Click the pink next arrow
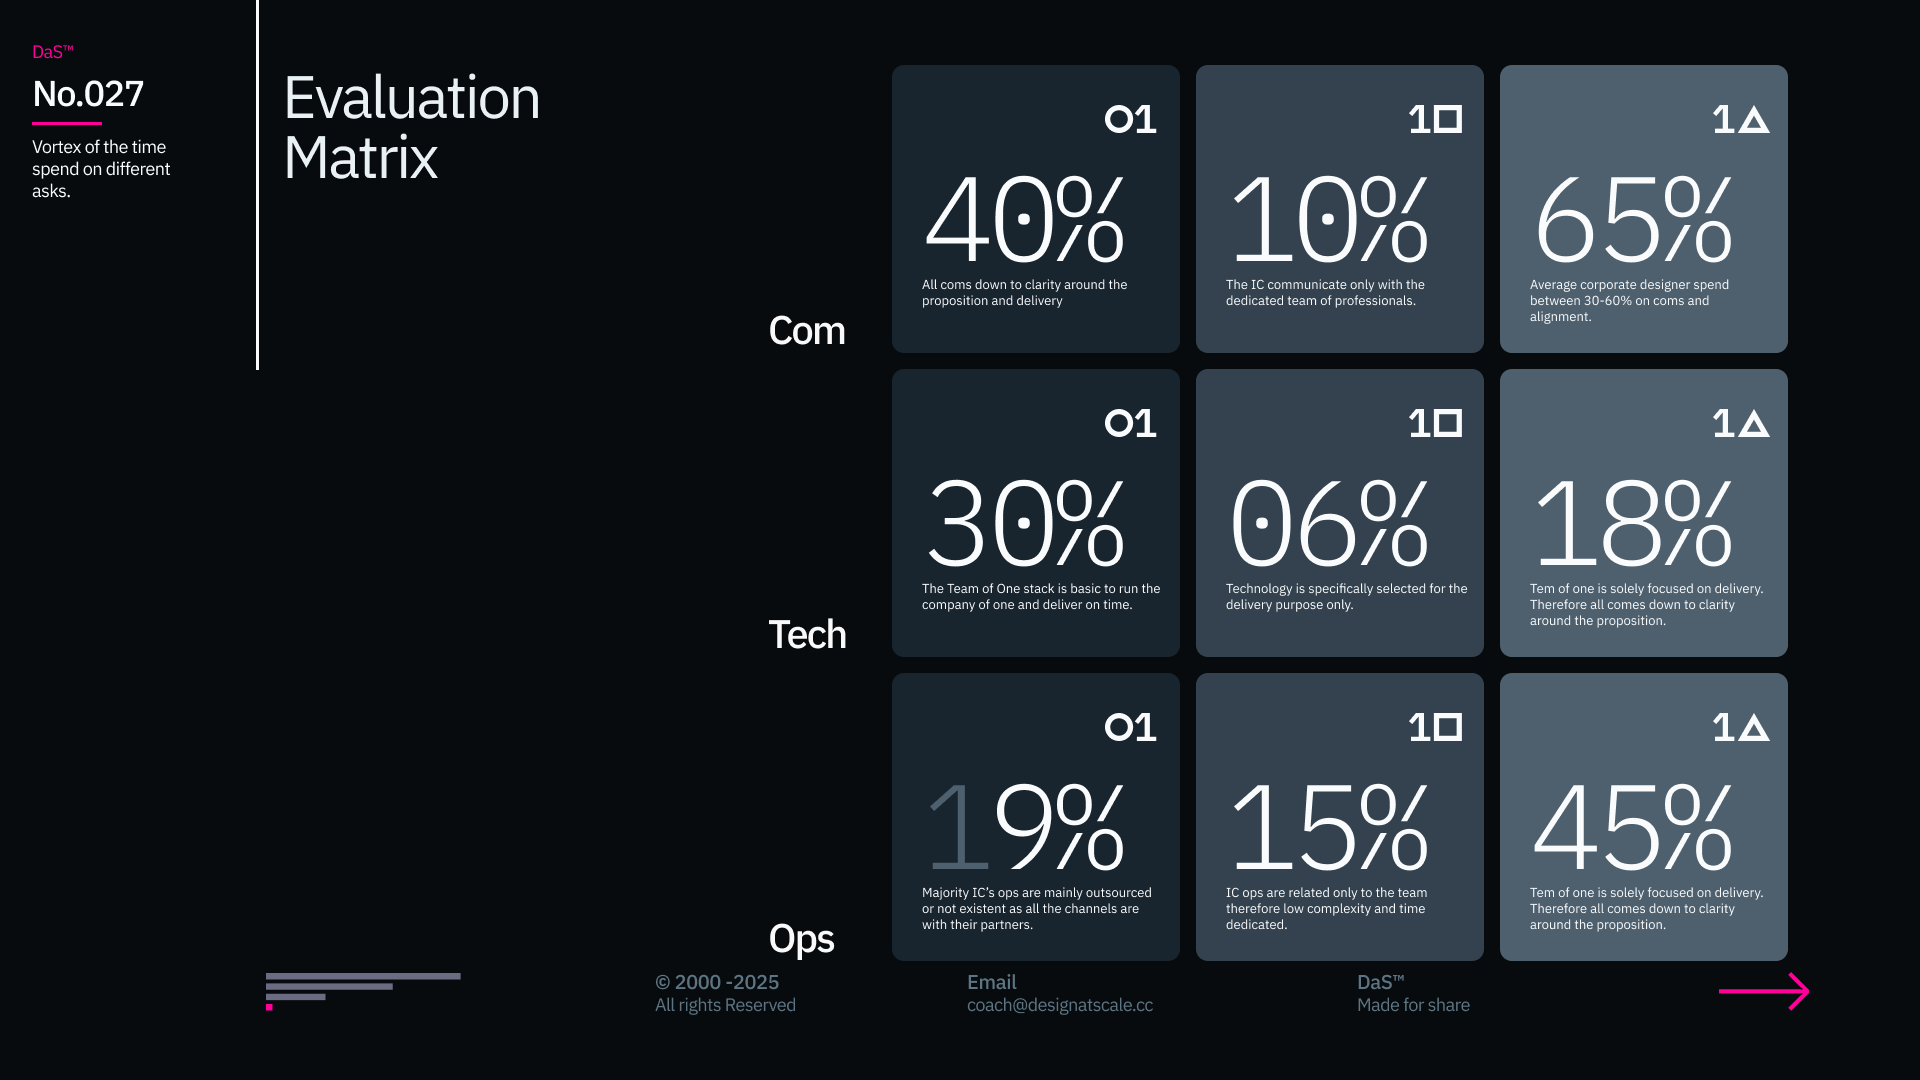 point(1764,991)
